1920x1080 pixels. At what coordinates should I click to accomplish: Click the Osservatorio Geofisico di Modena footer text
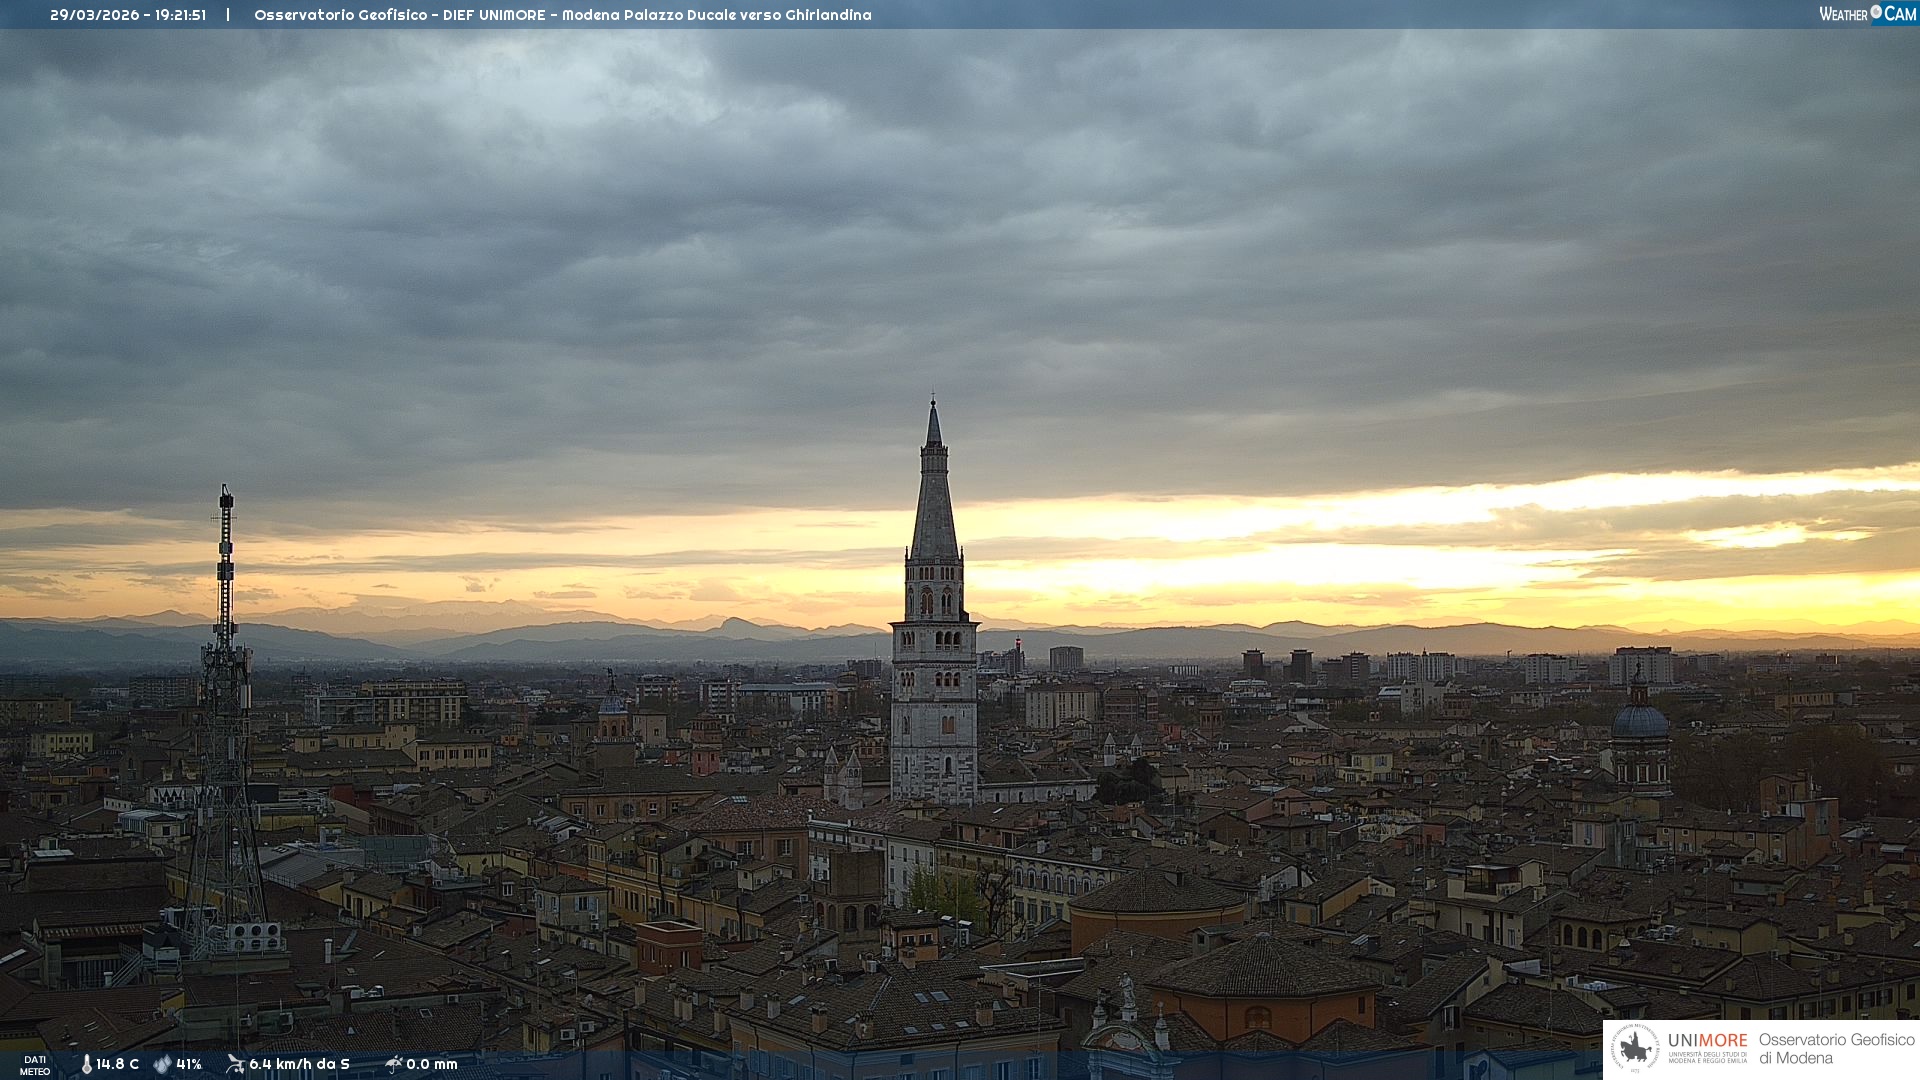1836,1048
